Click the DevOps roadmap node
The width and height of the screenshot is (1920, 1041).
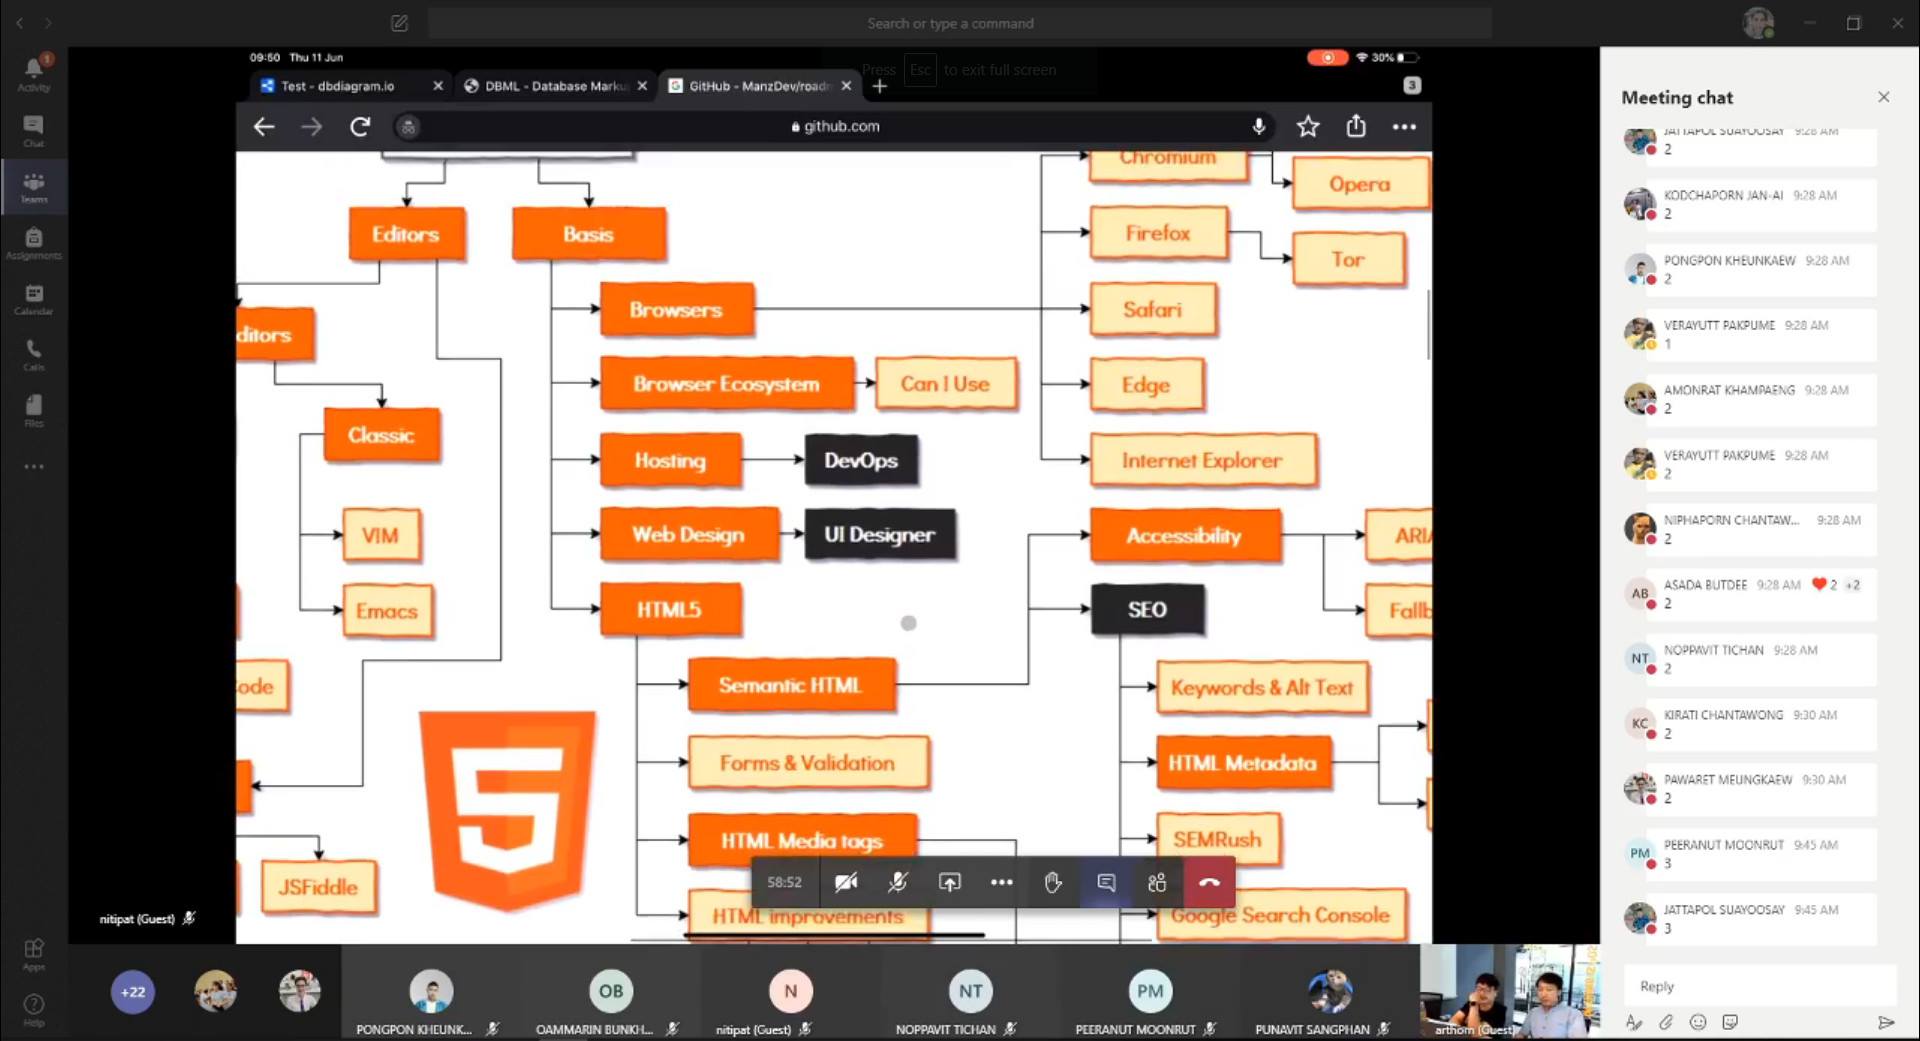coord(861,460)
